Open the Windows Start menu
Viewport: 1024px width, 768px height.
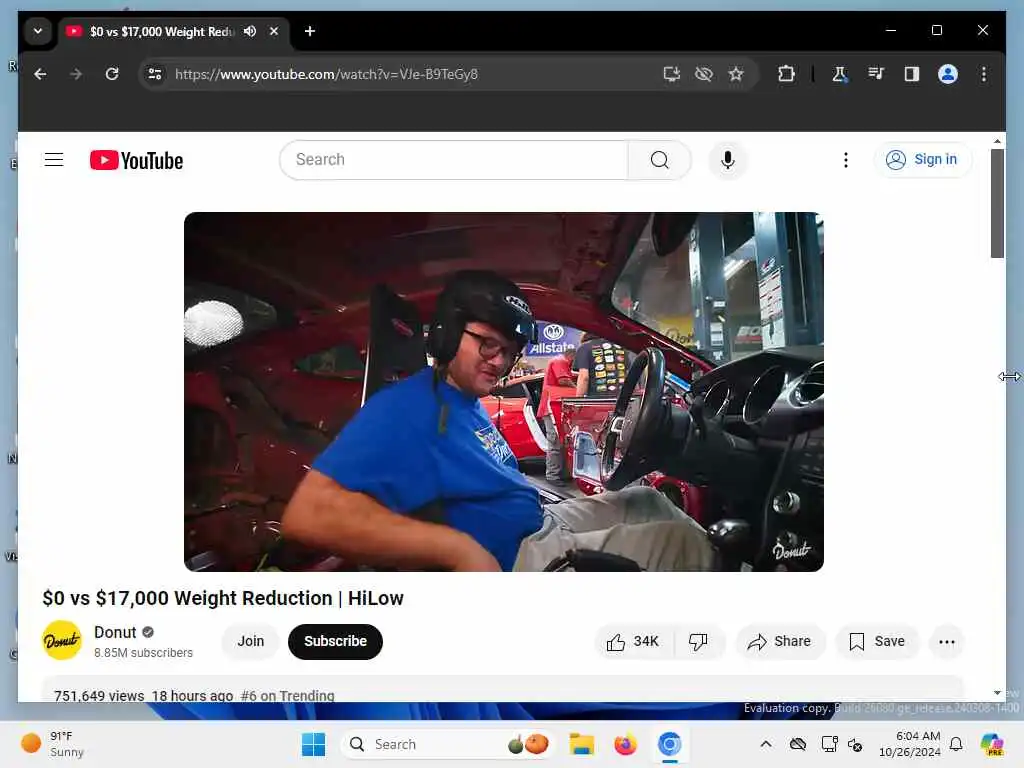point(313,744)
